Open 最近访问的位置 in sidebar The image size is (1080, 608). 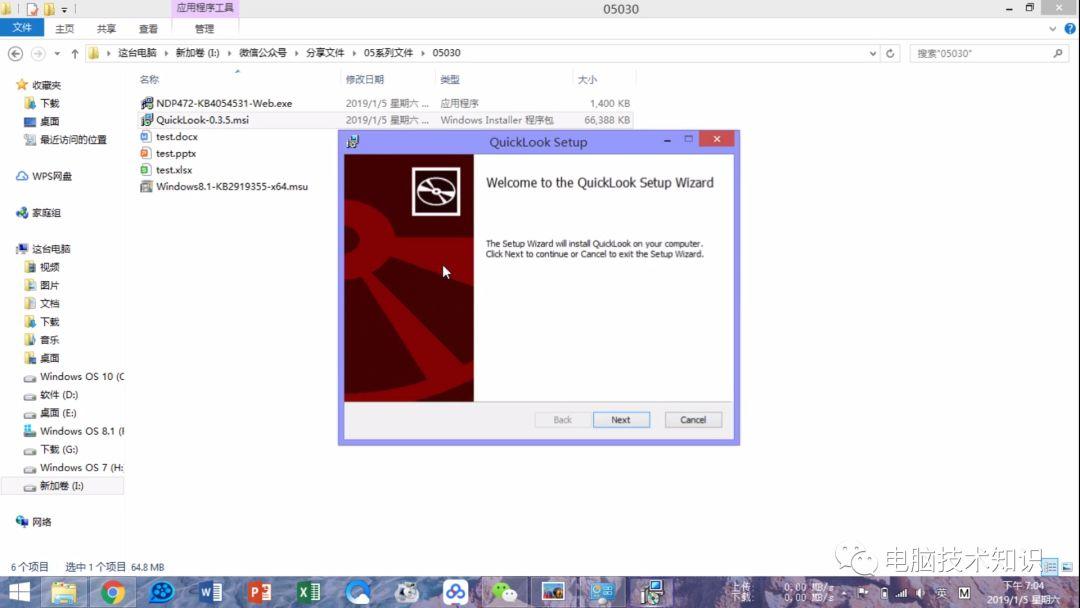73,140
